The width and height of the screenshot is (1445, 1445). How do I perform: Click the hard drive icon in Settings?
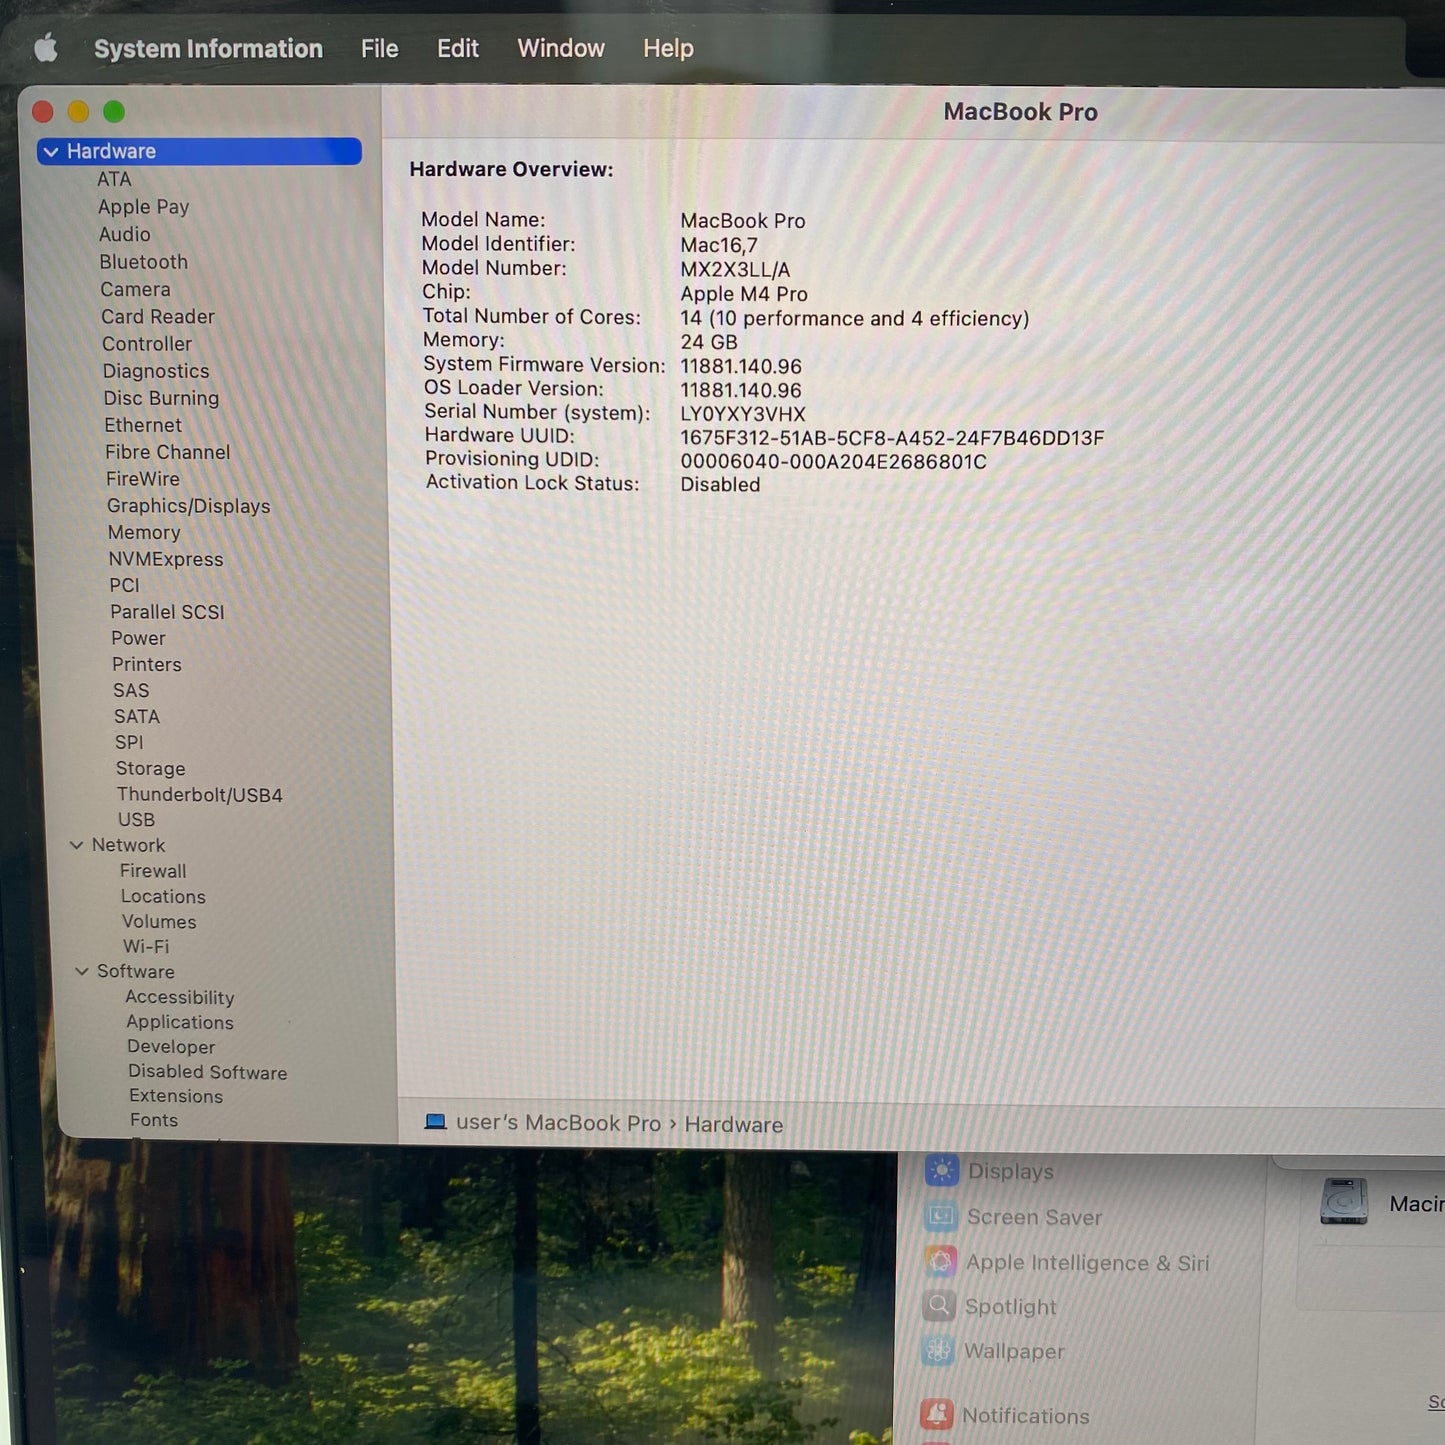pos(1344,1202)
